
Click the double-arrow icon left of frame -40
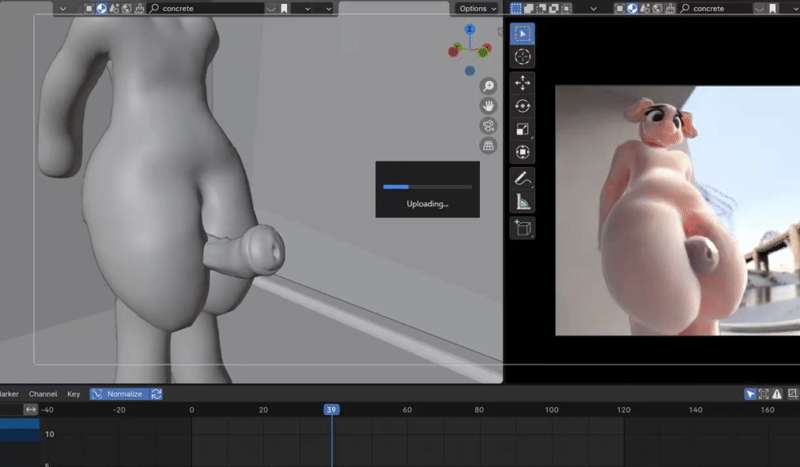point(31,409)
